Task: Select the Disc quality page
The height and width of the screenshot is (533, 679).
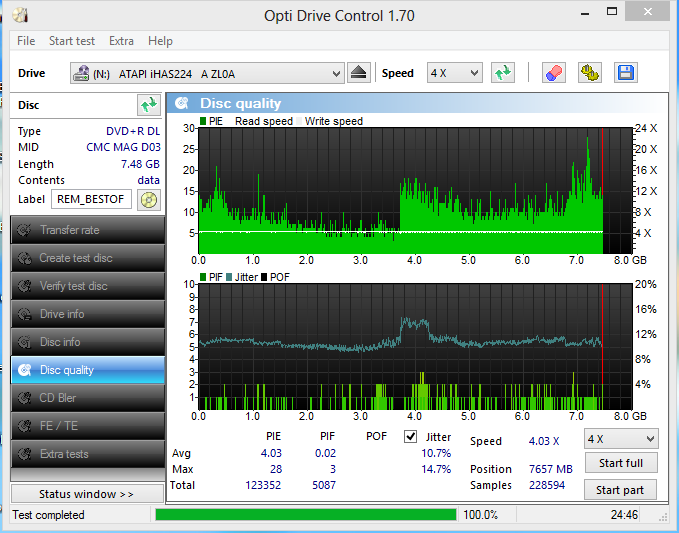Action: pos(87,370)
